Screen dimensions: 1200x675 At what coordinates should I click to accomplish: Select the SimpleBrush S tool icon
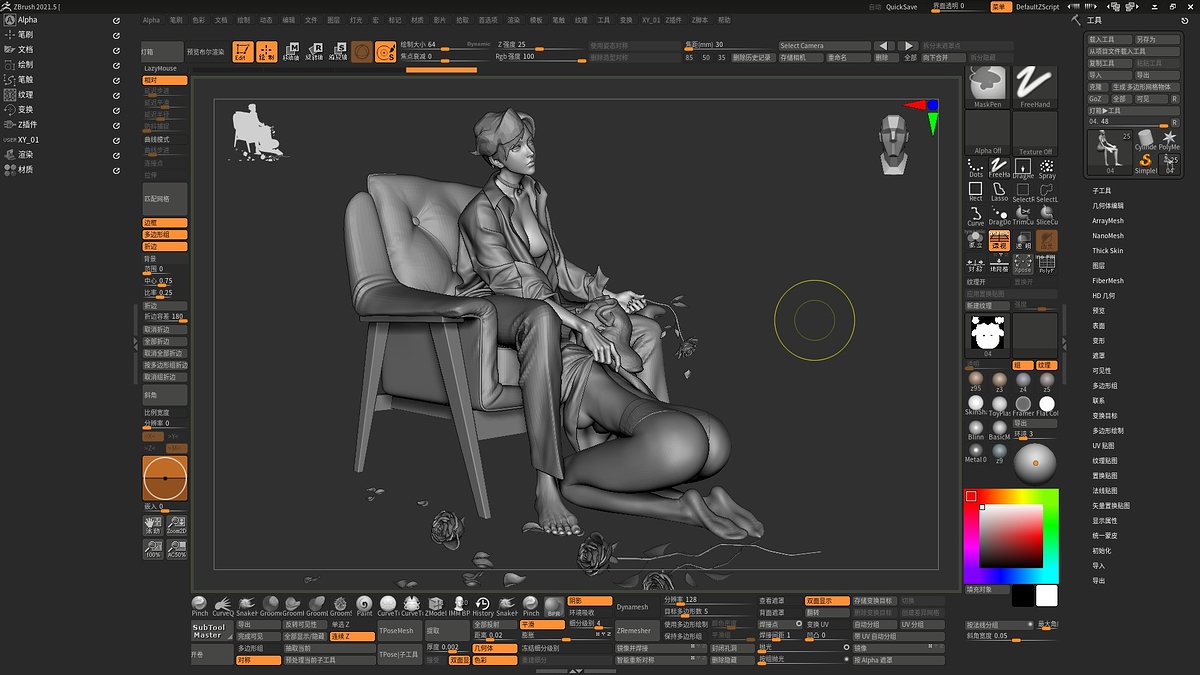coord(1146,163)
